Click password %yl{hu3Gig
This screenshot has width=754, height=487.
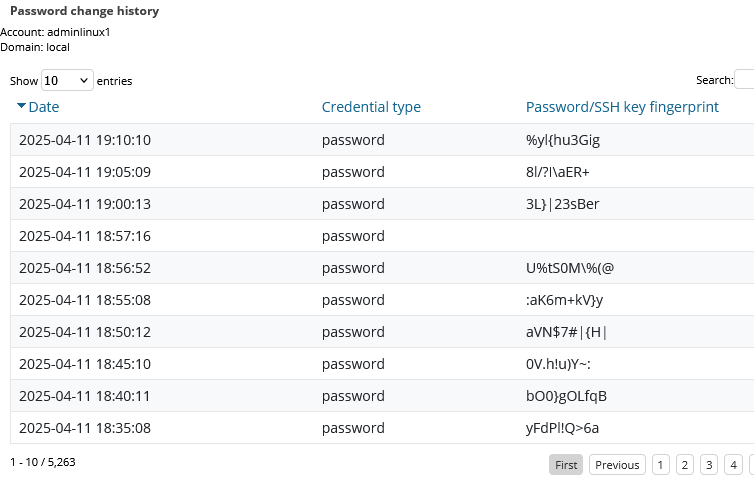[x=563, y=140]
